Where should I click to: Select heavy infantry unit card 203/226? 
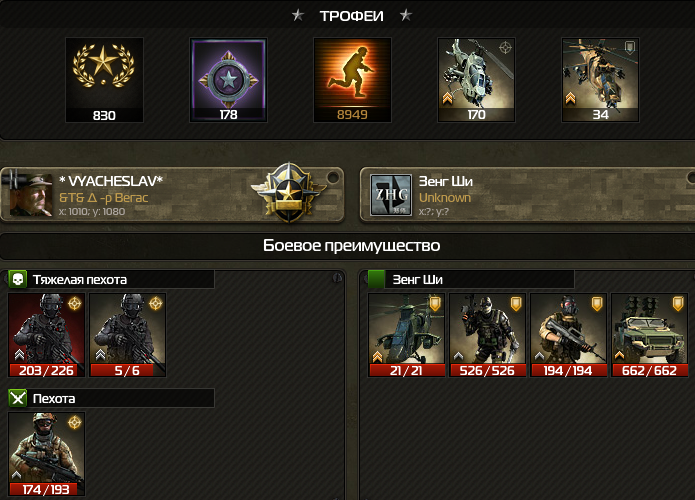tap(47, 335)
